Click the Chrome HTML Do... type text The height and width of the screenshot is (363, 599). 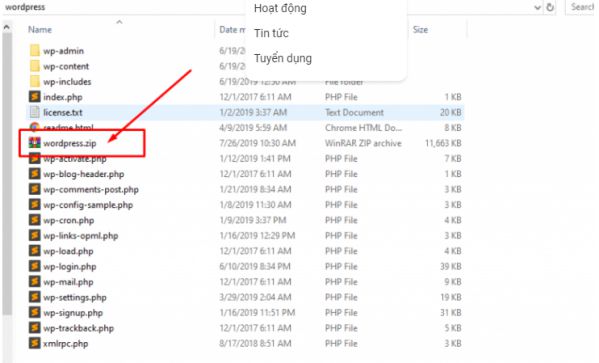coord(363,128)
